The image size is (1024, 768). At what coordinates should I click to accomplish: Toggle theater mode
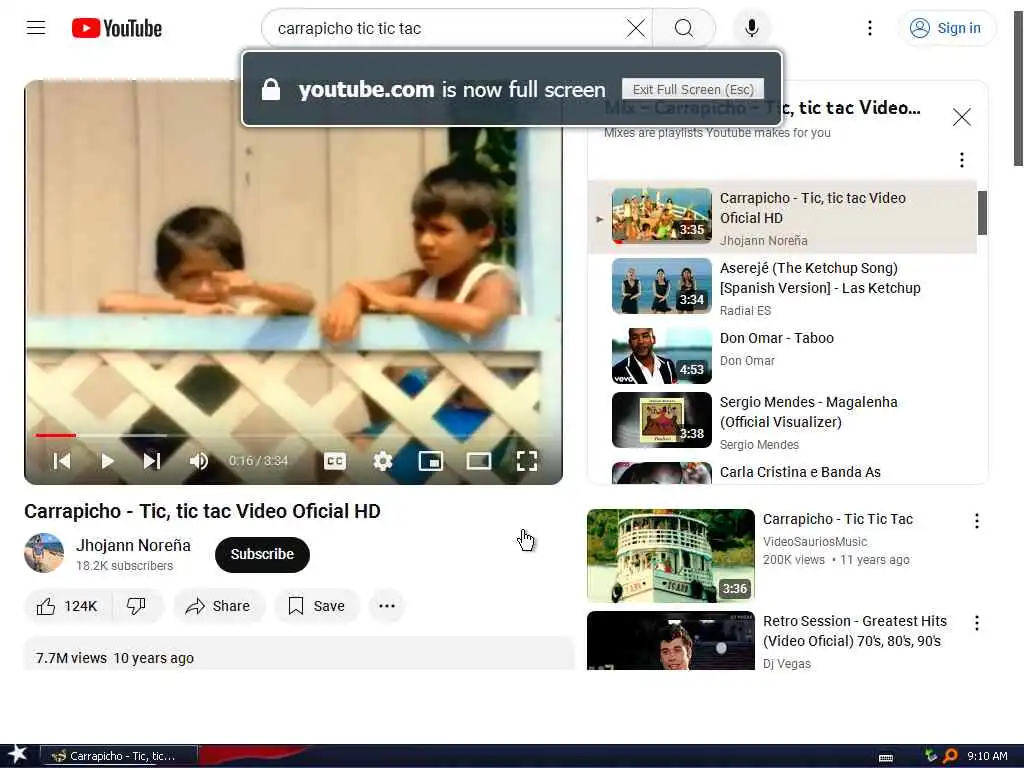point(479,461)
